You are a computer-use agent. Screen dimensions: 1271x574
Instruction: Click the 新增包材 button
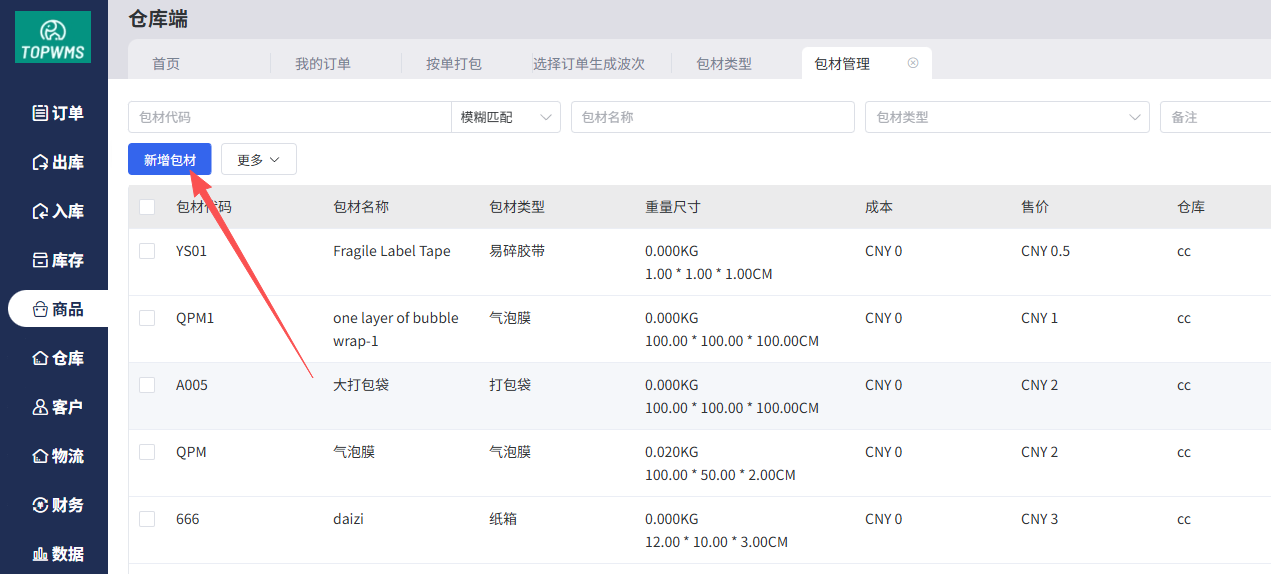(169, 160)
